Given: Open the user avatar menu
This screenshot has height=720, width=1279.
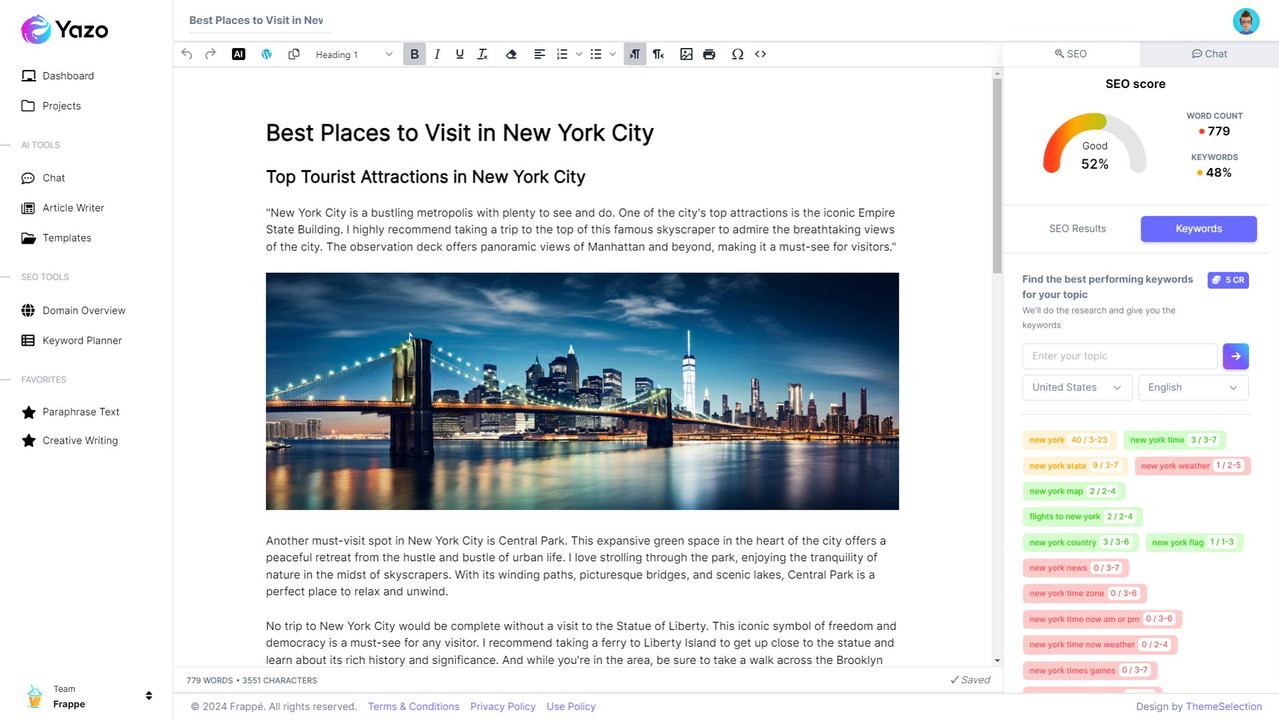Looking at the screenshot, I should [1246, 20].
